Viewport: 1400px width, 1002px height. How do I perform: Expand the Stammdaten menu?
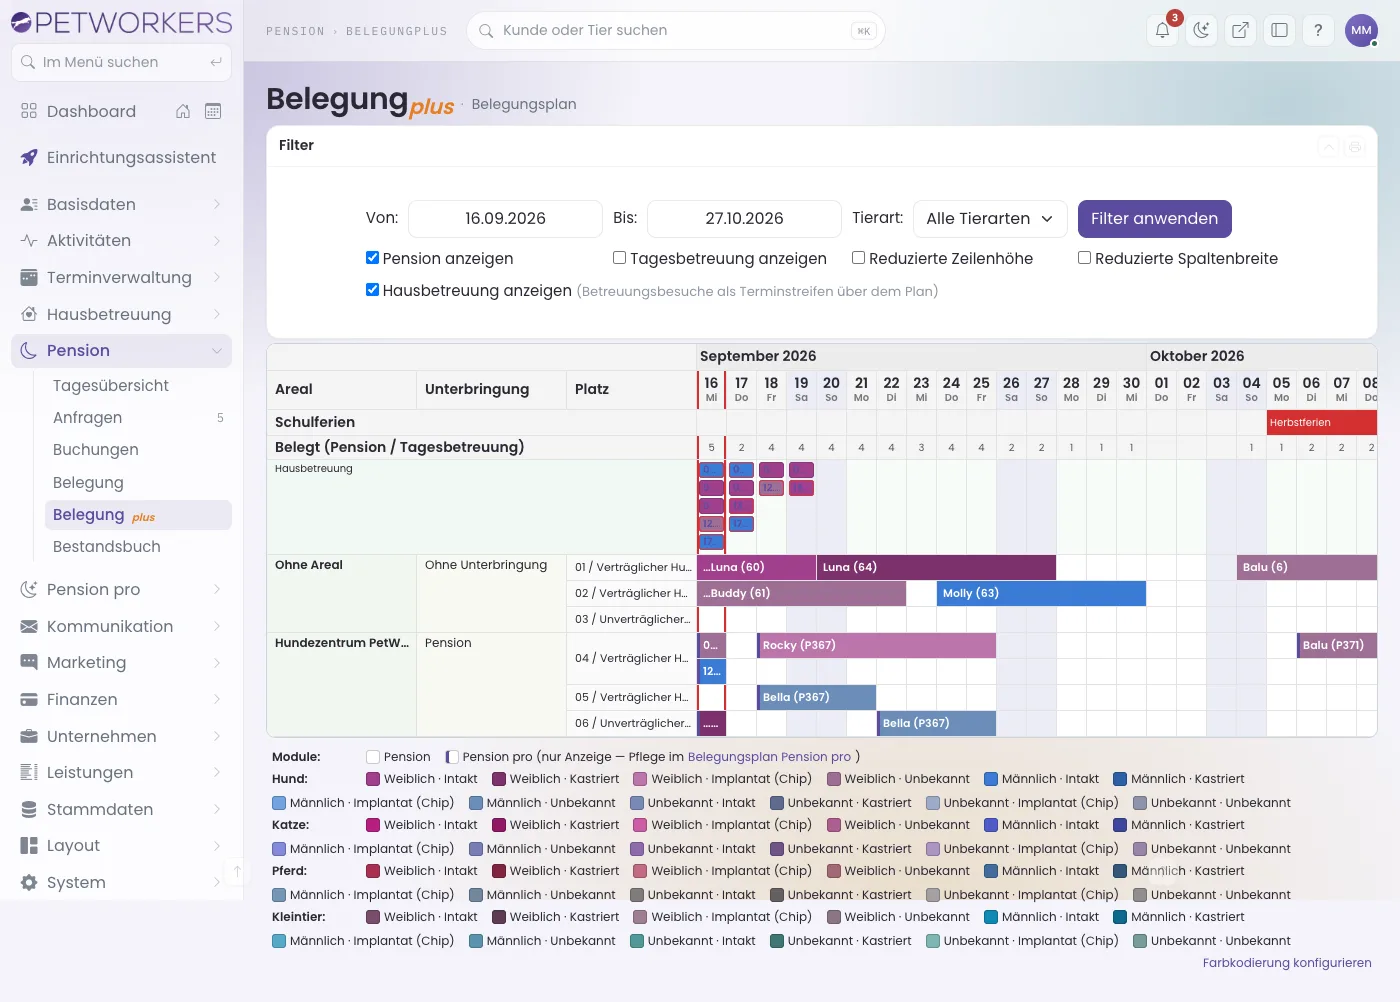coord(121,809)
